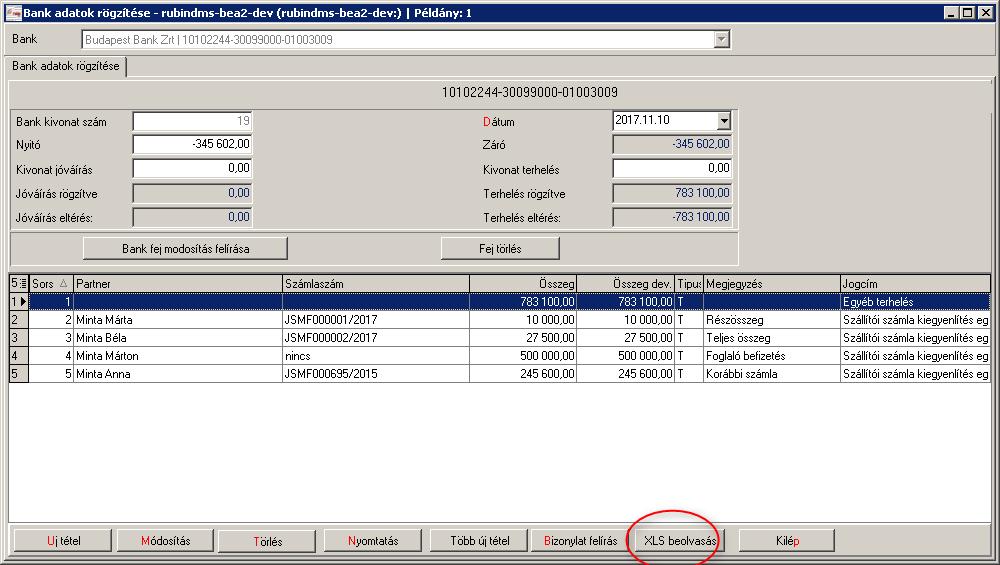Click the Több új tétel button
1000x565 pixels.
(480, 541)
